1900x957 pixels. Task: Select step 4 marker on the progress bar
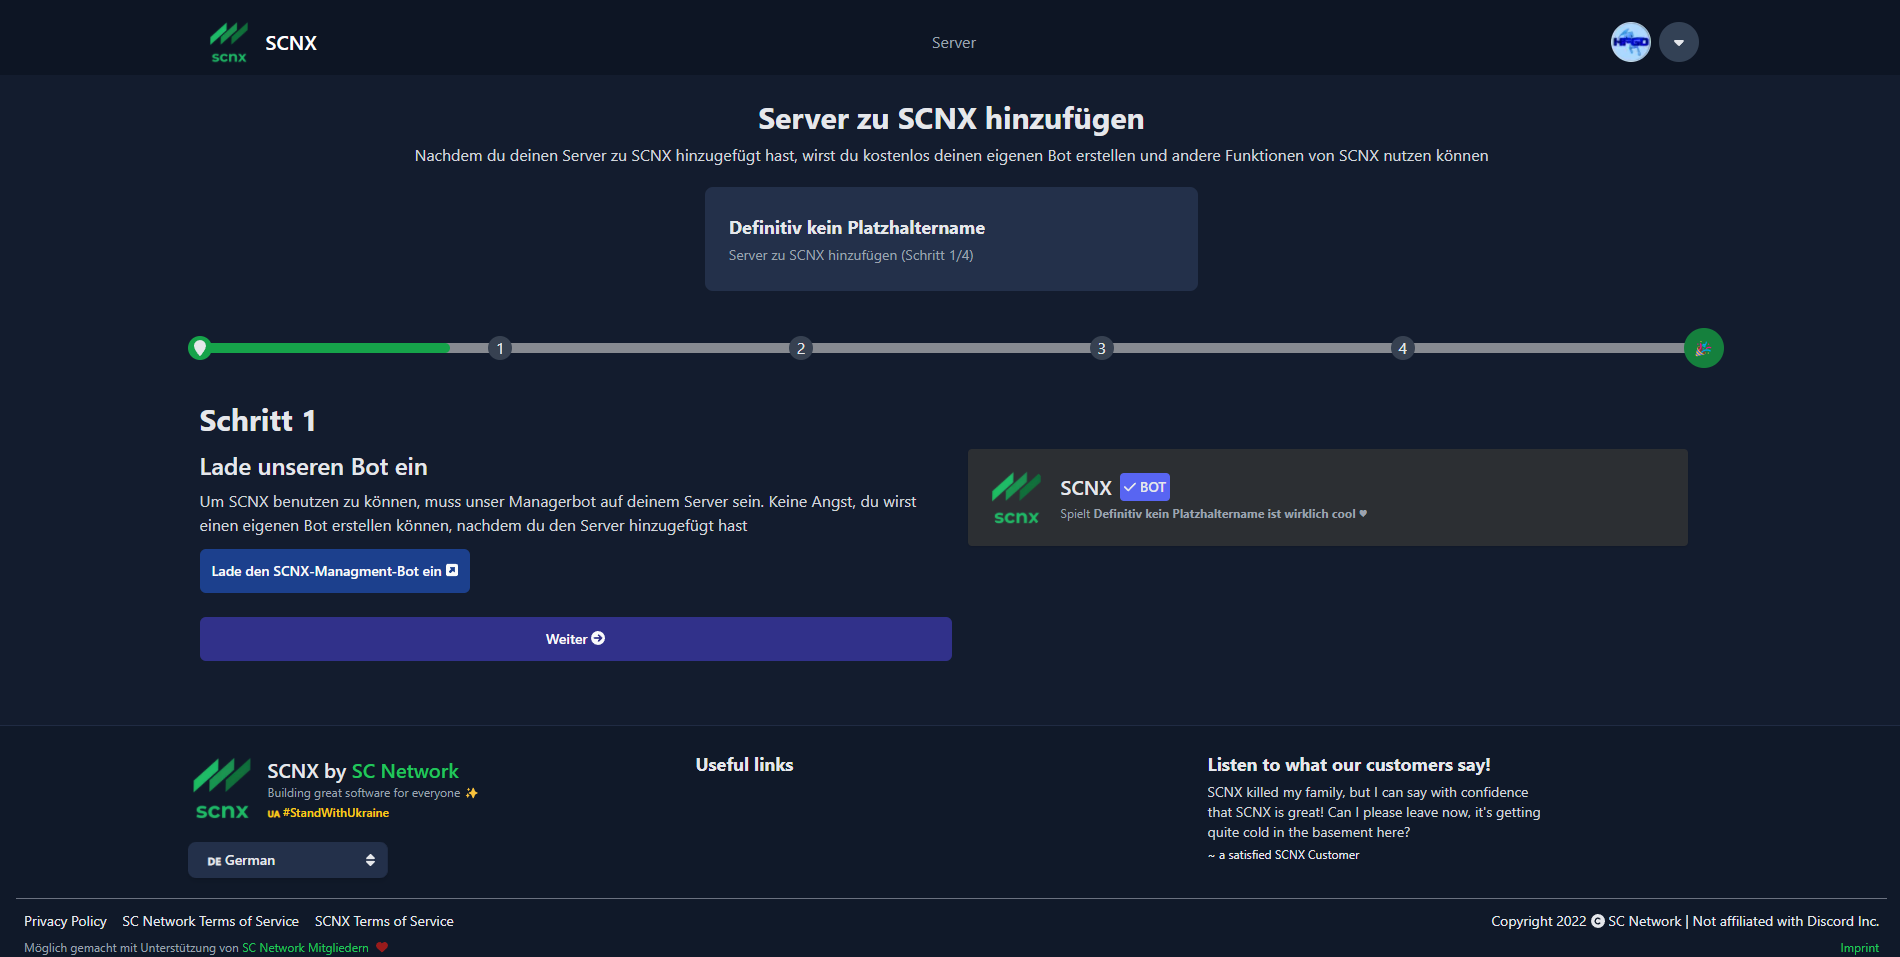pyautogui.click(x=1402, y=348)
